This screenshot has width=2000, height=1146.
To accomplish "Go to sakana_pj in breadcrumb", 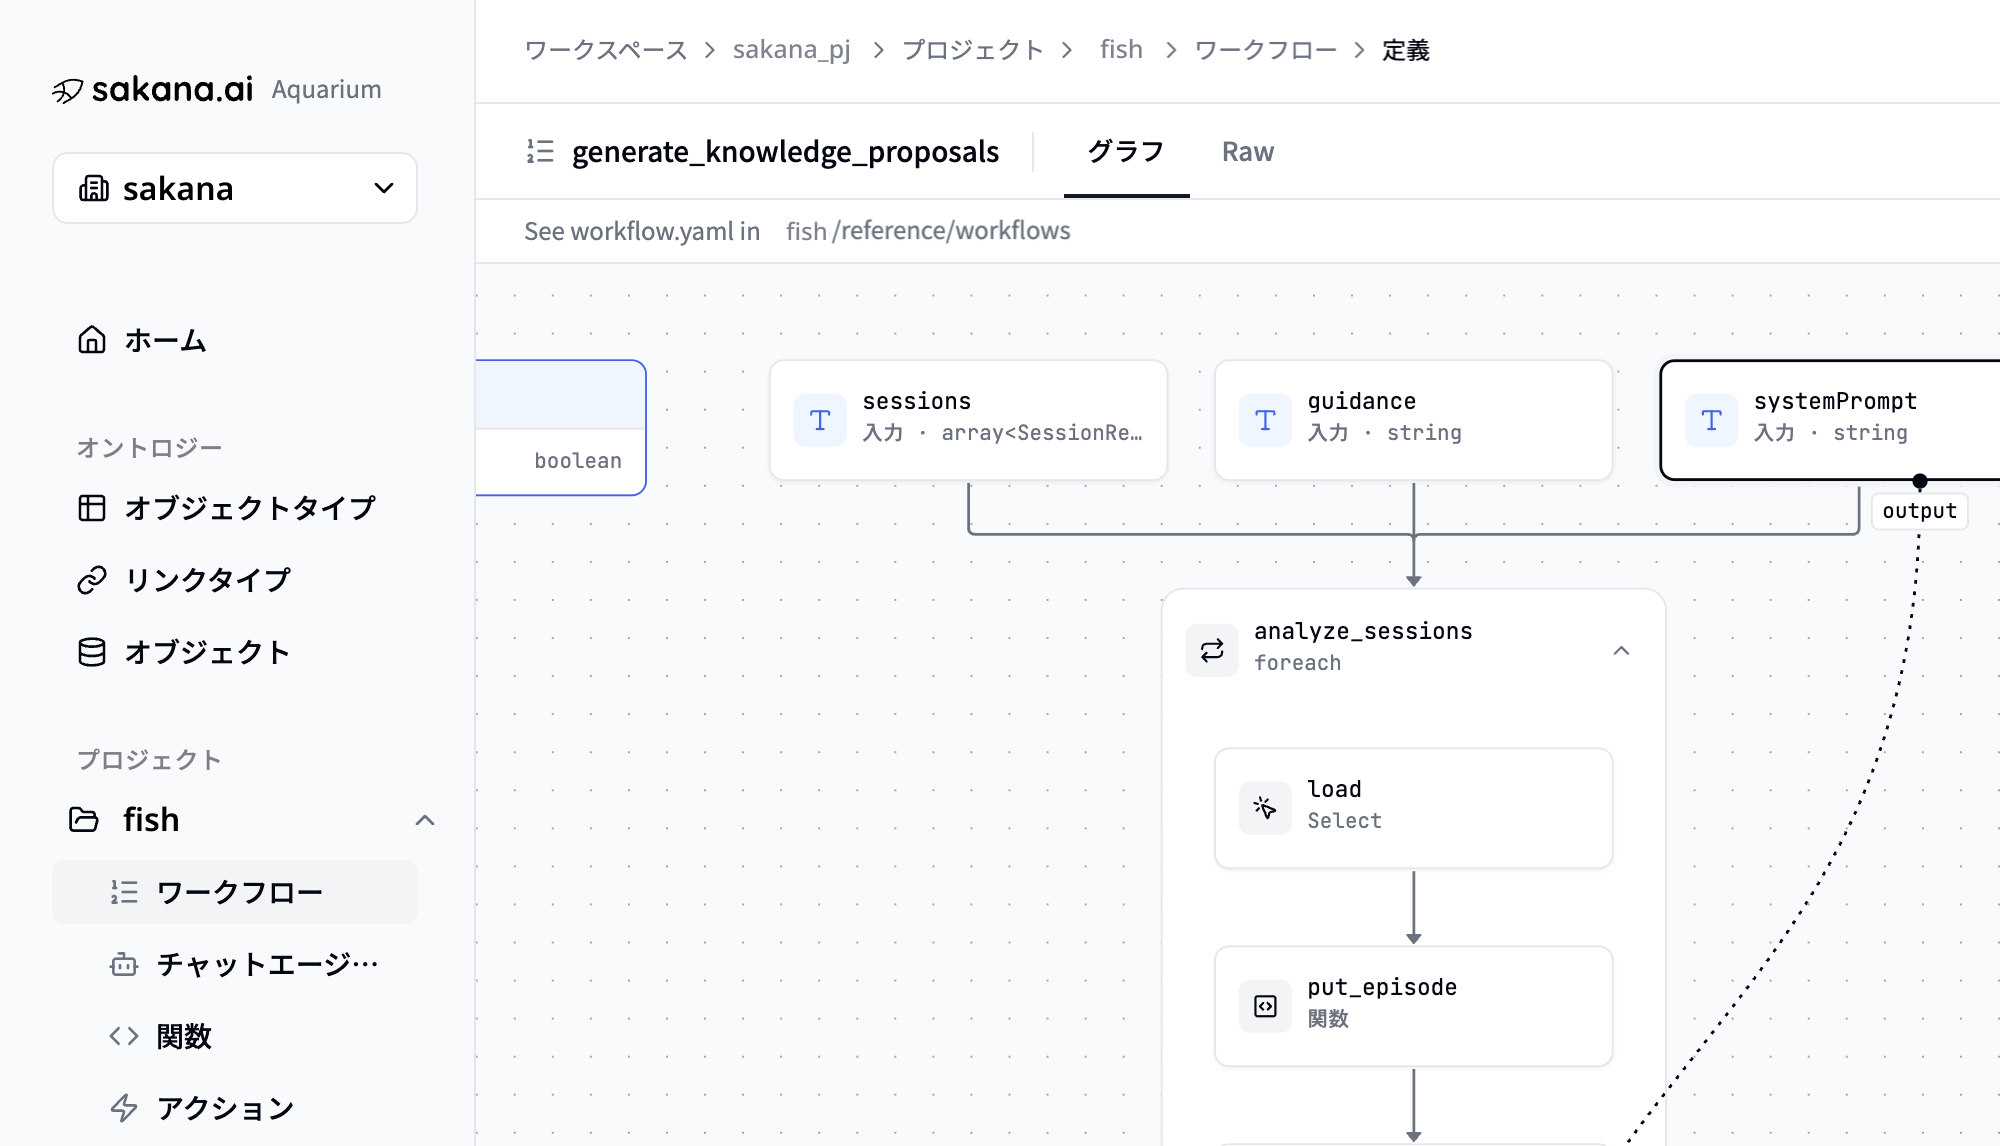I will click(791, 50).
